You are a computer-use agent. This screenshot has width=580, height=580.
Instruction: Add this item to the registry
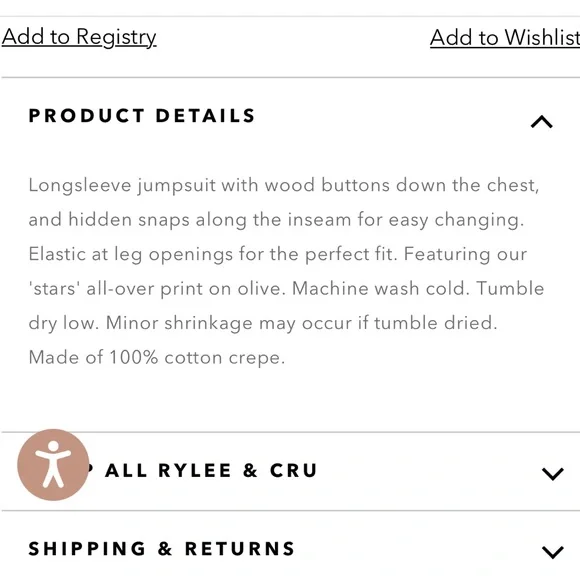[x=79, y=37]
